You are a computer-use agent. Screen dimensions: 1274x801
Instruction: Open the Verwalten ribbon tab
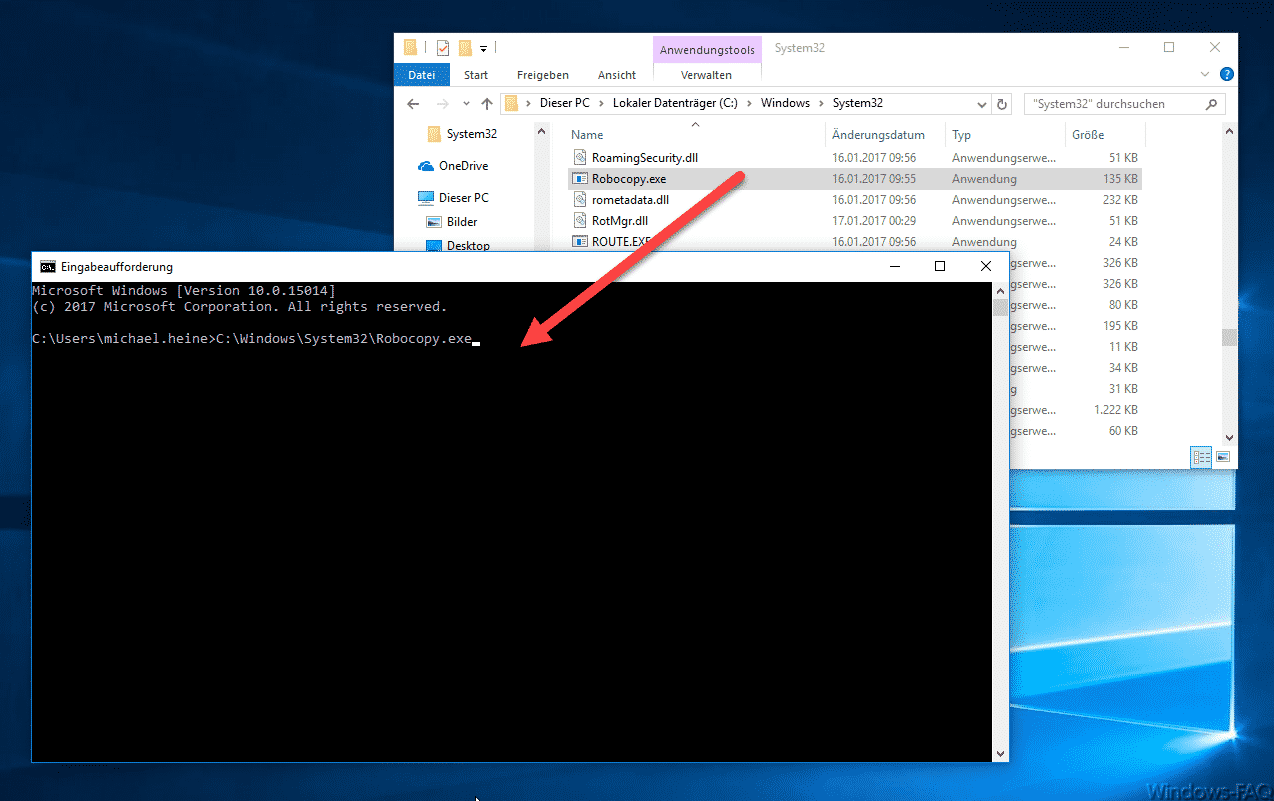click(706, 75)
